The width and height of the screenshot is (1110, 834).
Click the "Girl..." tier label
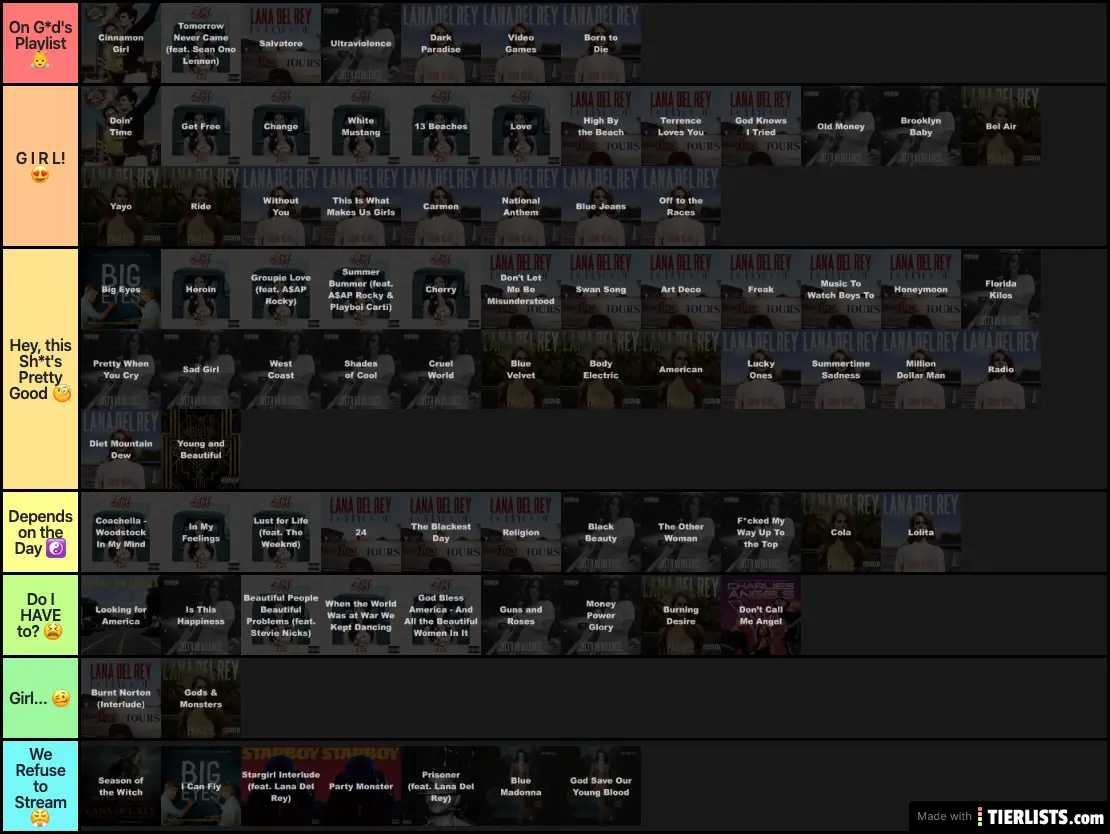tap(40, 697)
